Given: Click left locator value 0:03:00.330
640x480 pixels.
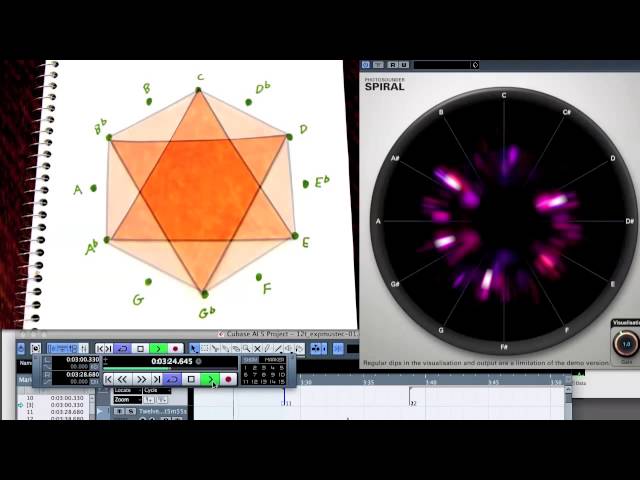Looking at the screenshot, I should pyautogui.click(x=82, y=359).
